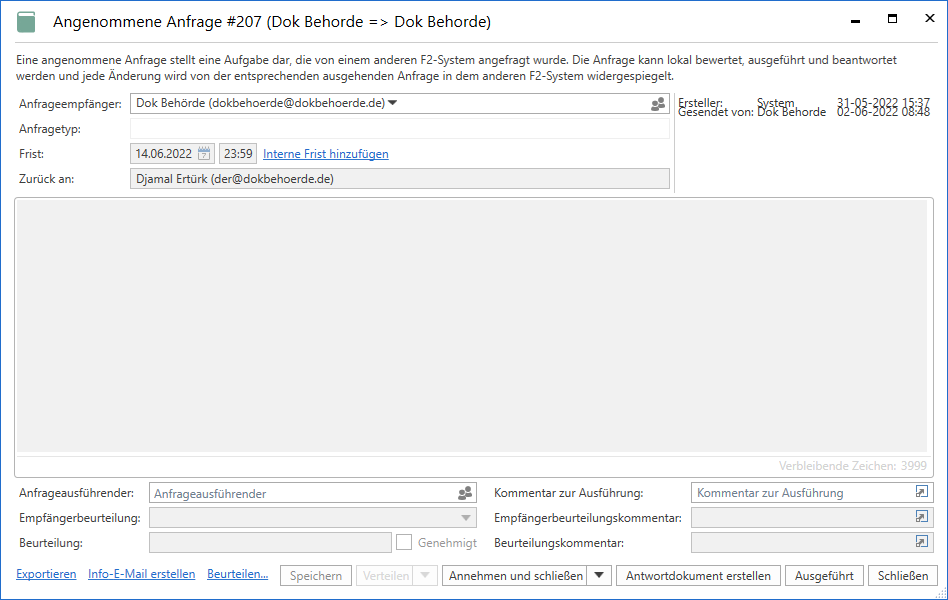
Task: Open the Empfängerbeurteilung dropdown
Action: [466, 518]
